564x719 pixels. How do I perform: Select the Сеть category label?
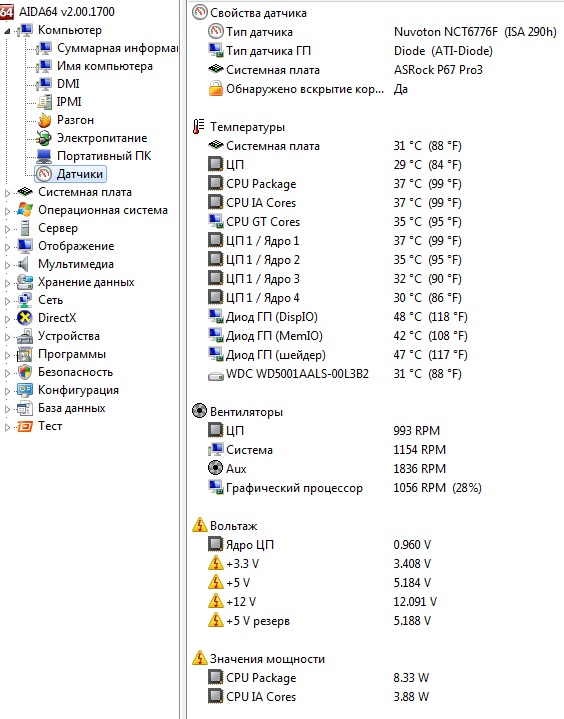point(50,300)
